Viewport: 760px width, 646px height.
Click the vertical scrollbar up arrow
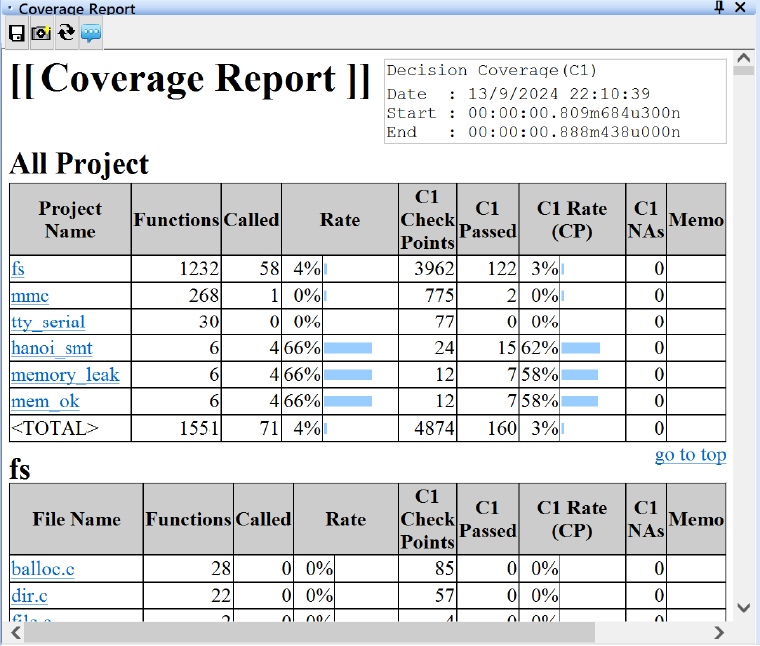[x=744, y=58]
